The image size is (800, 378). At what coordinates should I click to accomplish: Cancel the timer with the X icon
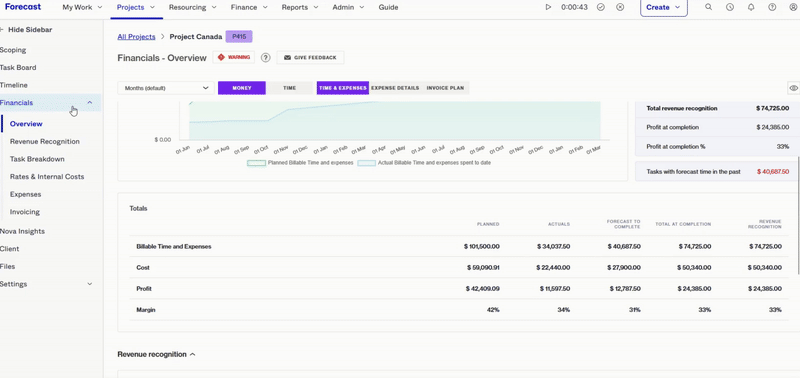[x=620, y=7]
